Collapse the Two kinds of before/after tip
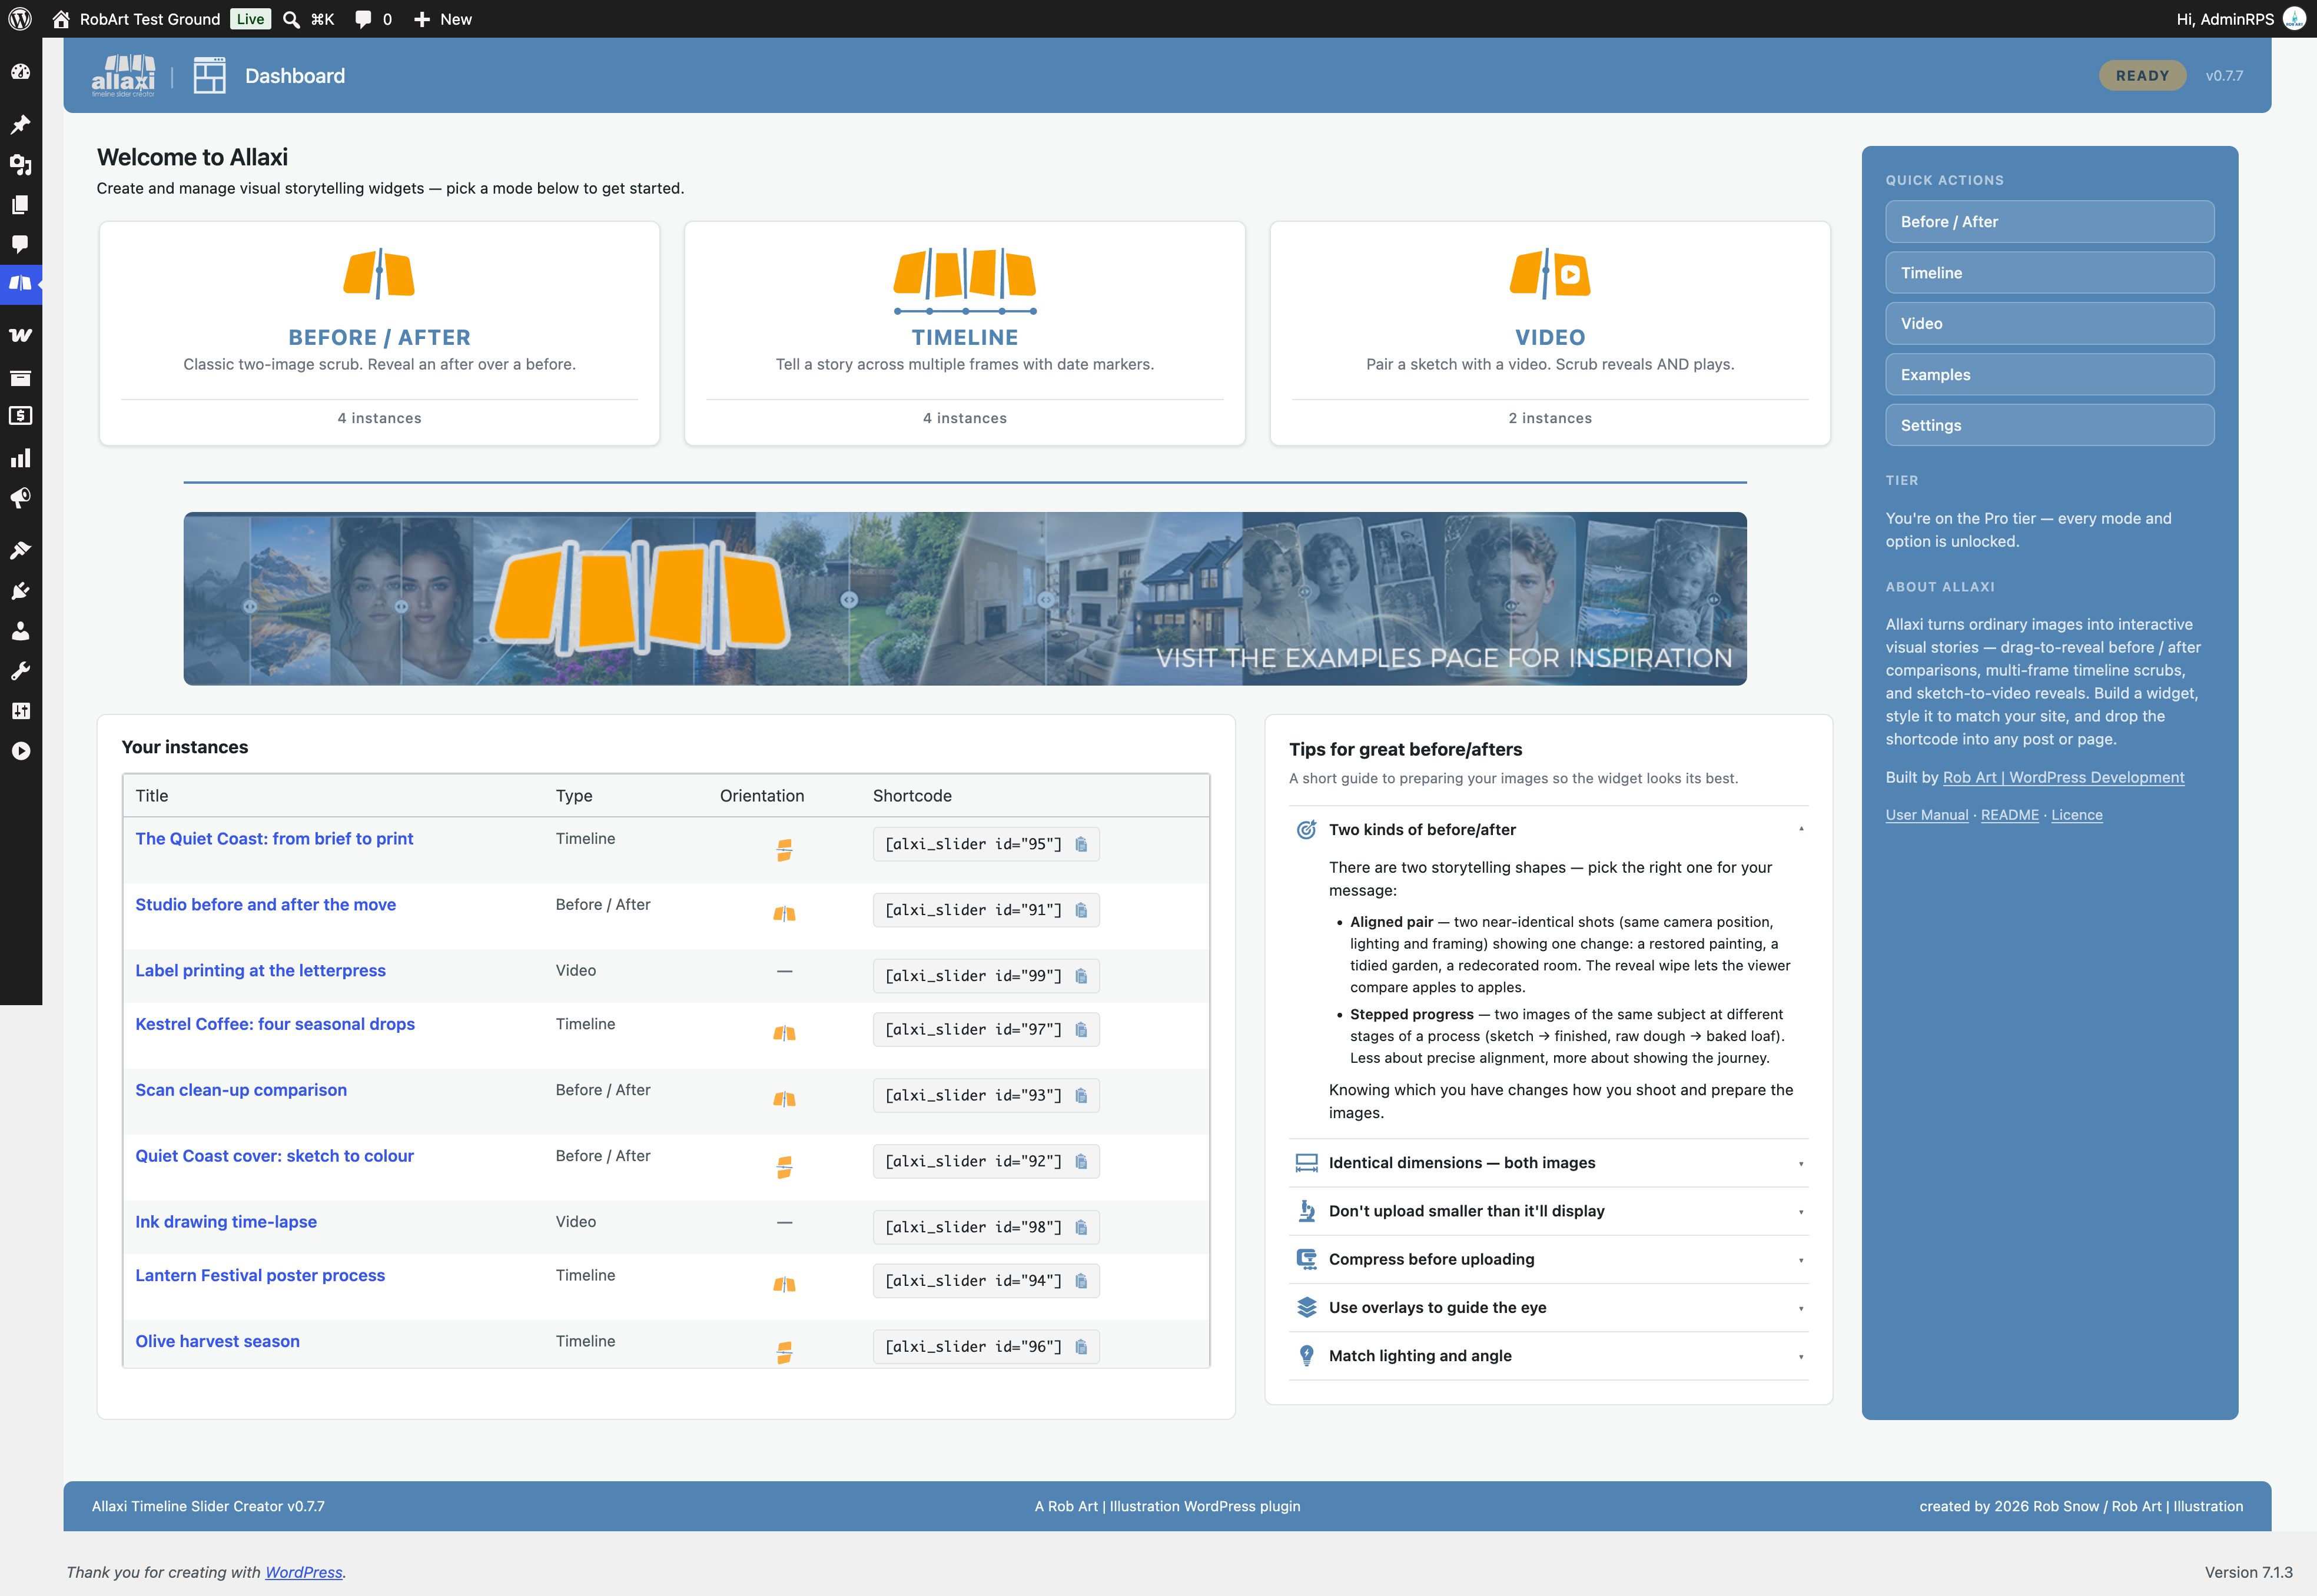 coord(1549,830)
